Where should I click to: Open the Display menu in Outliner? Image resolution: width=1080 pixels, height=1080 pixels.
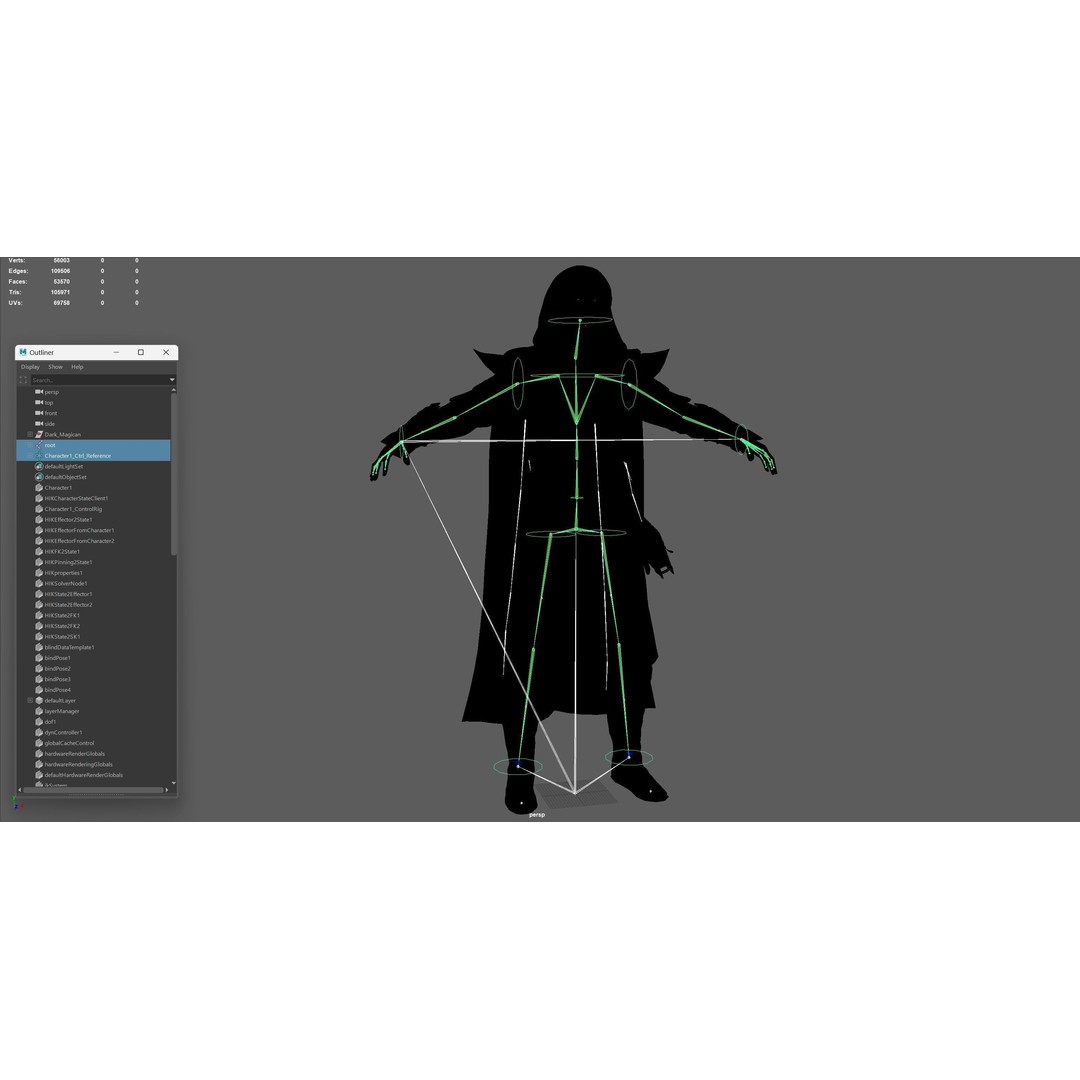click(30, 367)
